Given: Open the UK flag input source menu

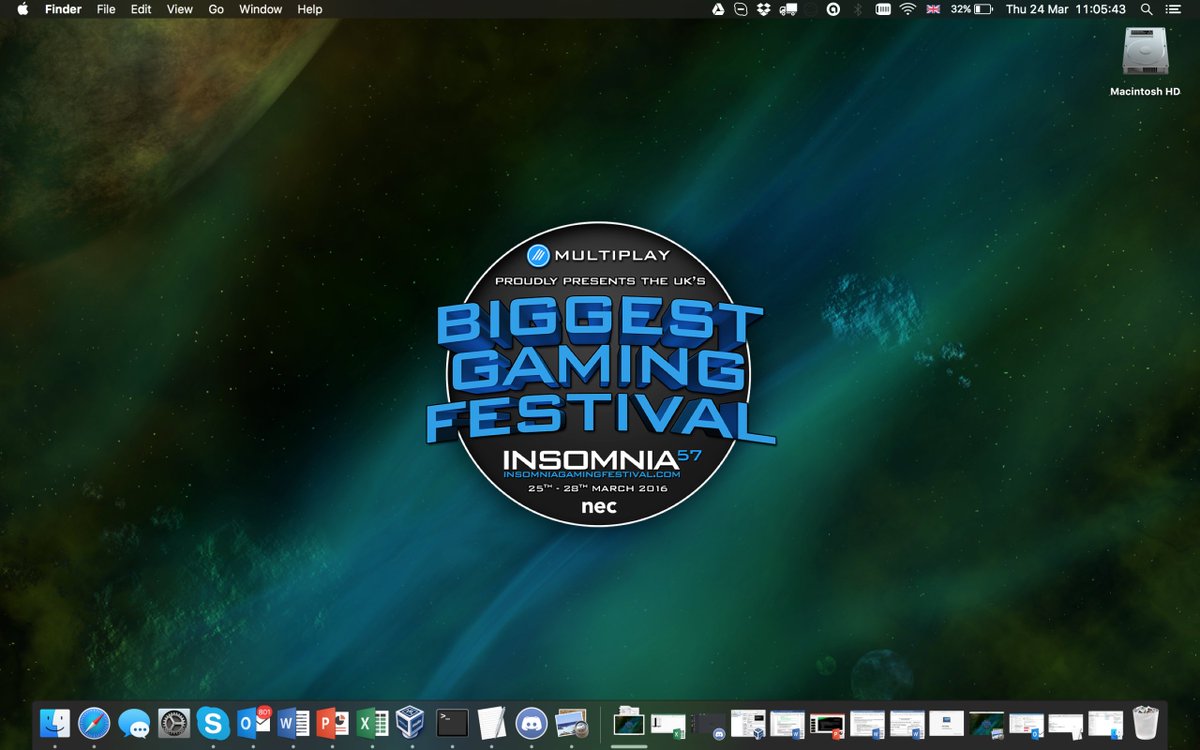Looking at the screenshot, I should coord(933,9).
